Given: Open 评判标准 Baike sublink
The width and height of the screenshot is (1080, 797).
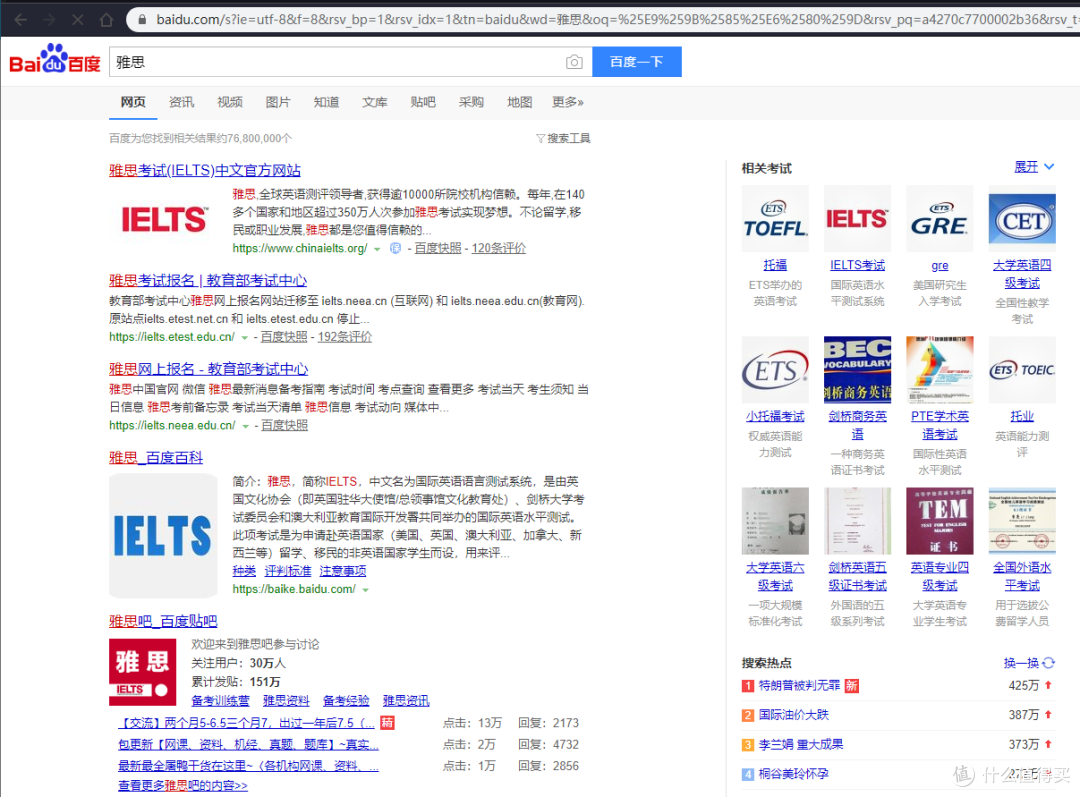Looking at the screenshot, I should click(288, 571).
